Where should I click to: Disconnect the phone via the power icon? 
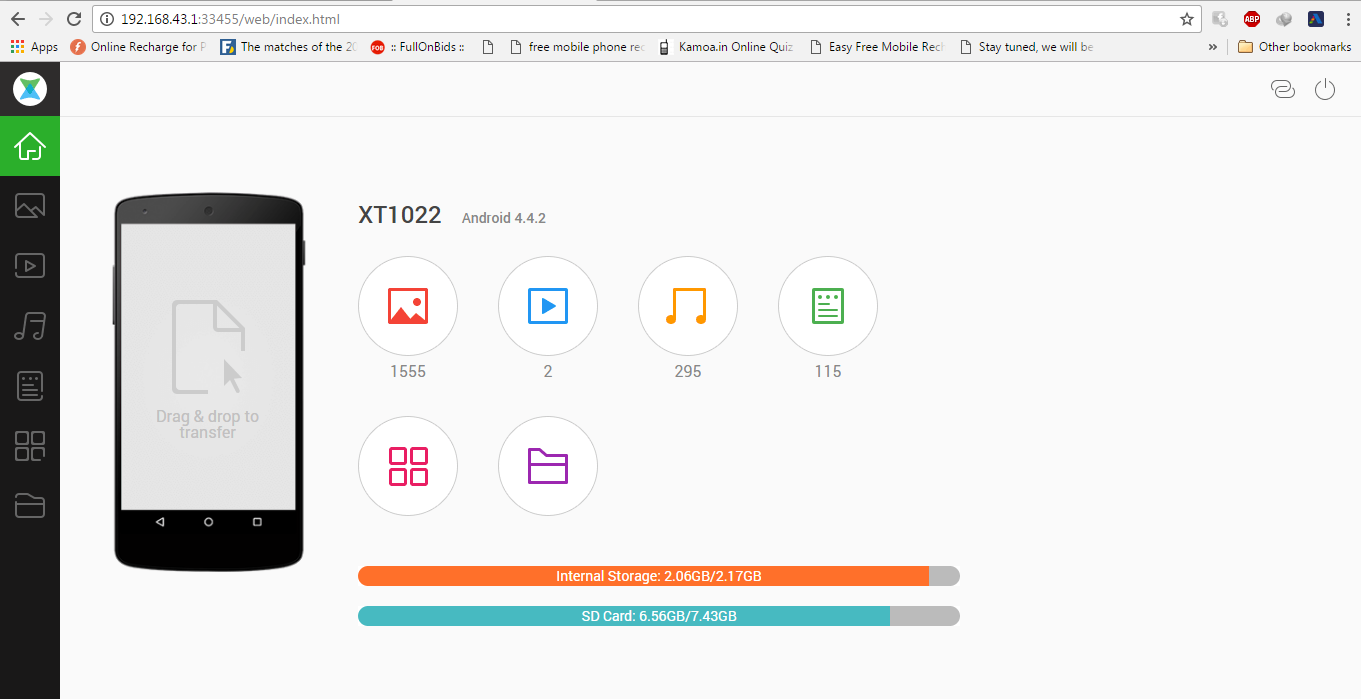click(x=1325, y=89)
